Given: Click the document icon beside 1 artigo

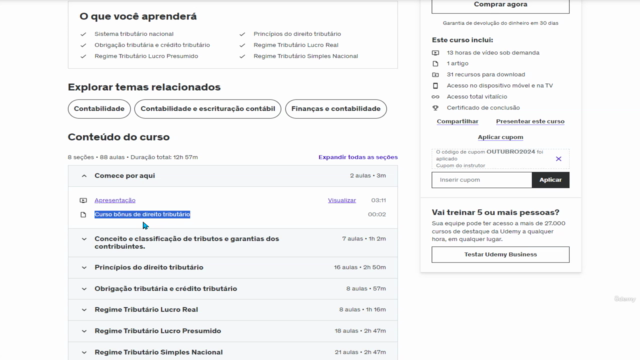Looking at the screenshot, I should coord(436,64).
